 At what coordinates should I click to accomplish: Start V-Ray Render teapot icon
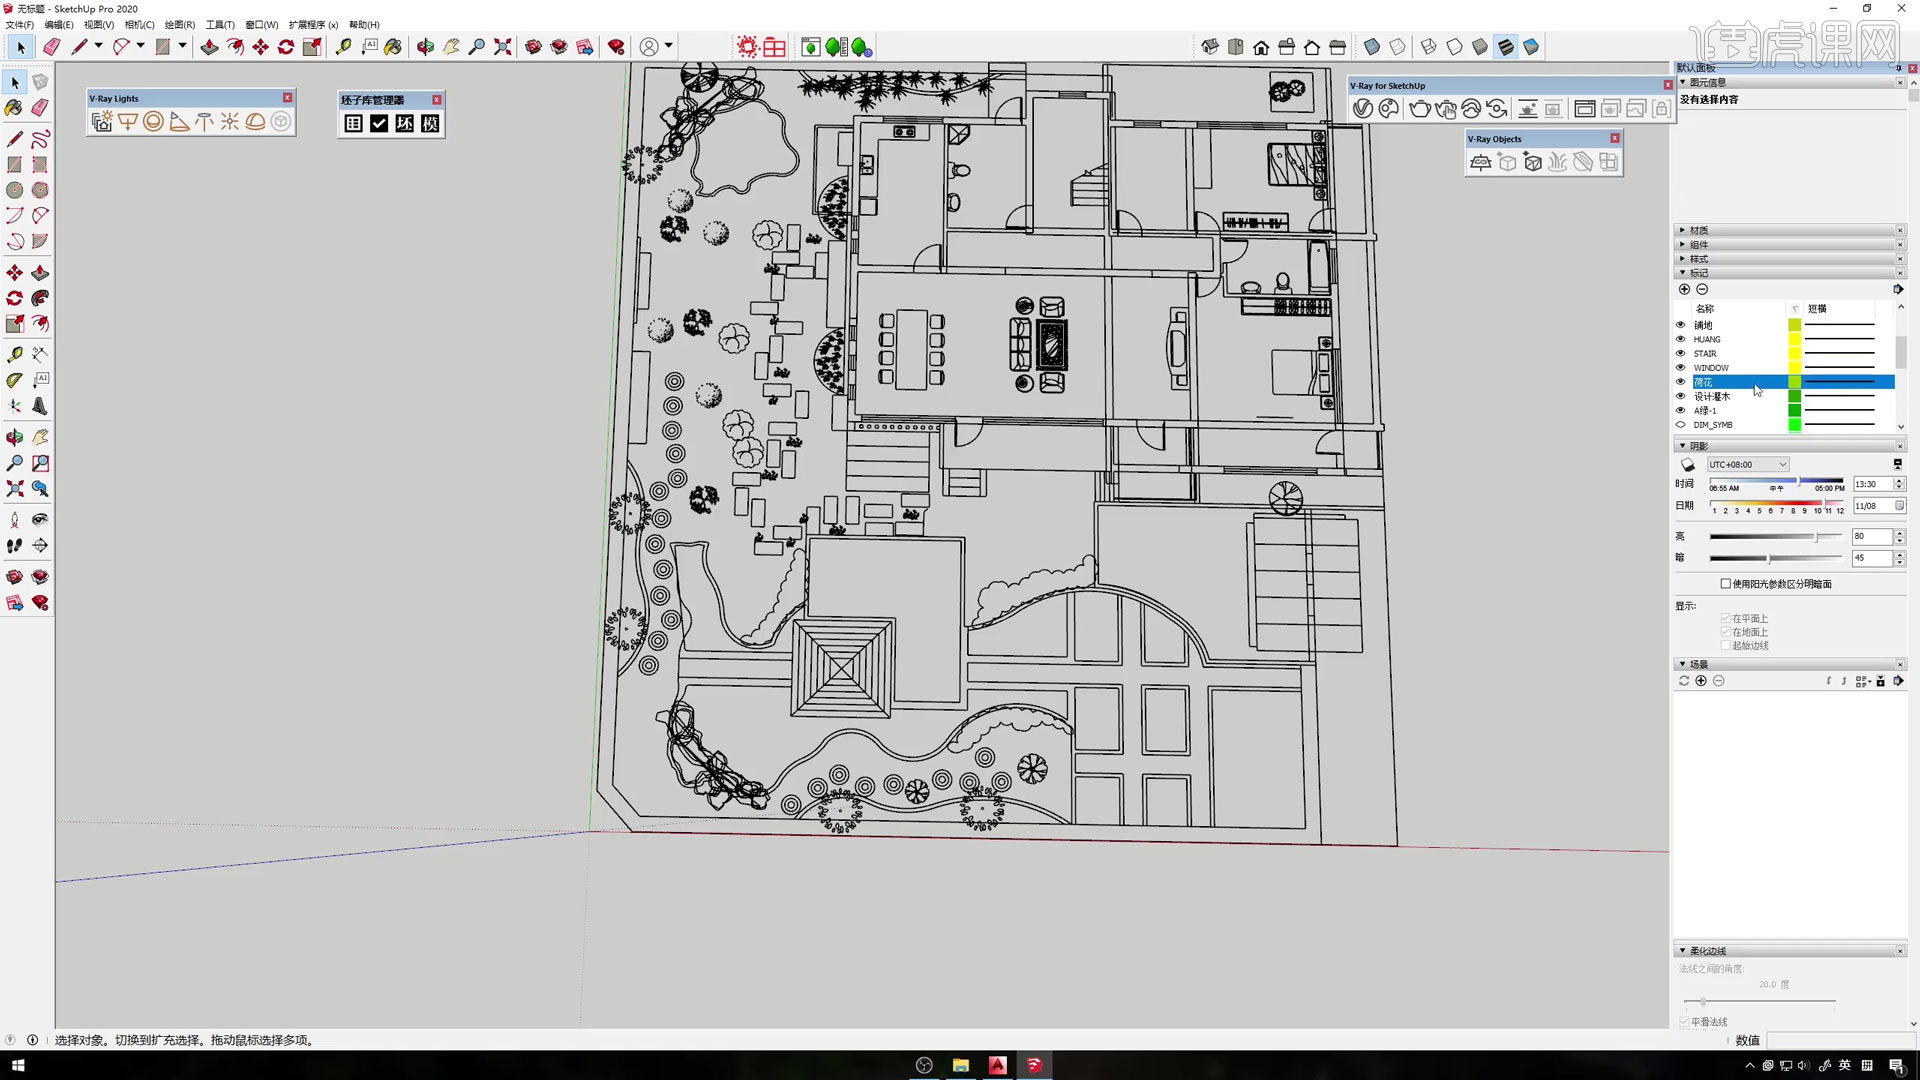(1420, 109)
